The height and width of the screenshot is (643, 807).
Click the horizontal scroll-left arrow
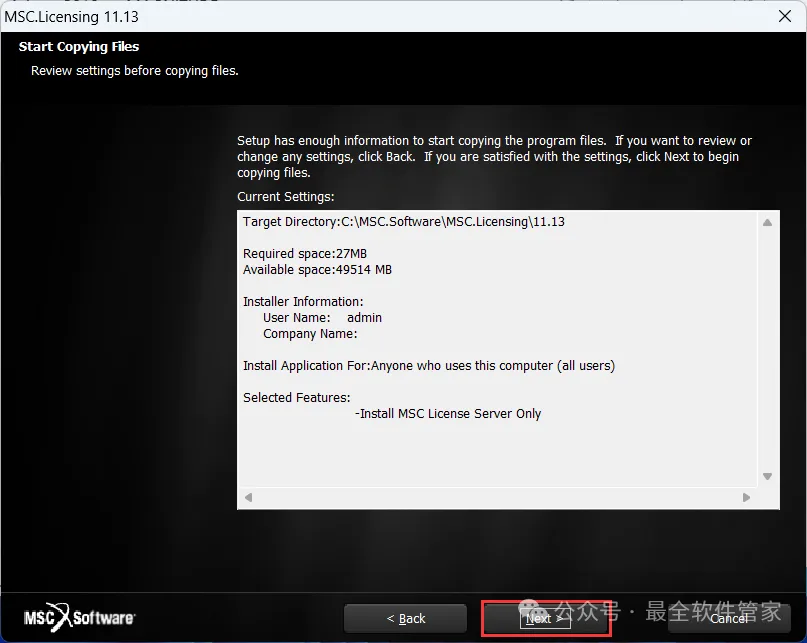coord(249,497)
